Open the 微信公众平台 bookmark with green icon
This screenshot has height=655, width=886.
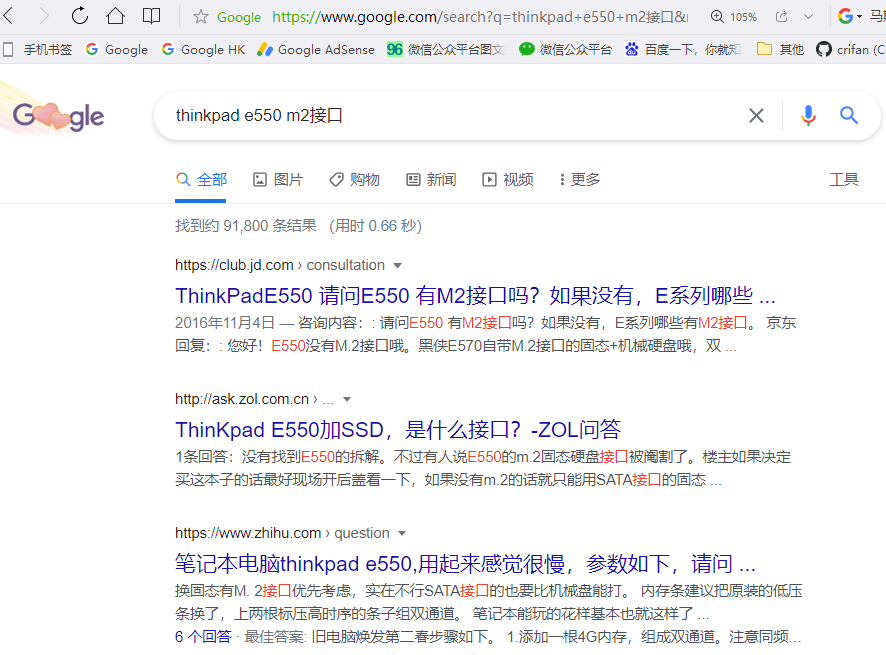(x=565, y=50)
